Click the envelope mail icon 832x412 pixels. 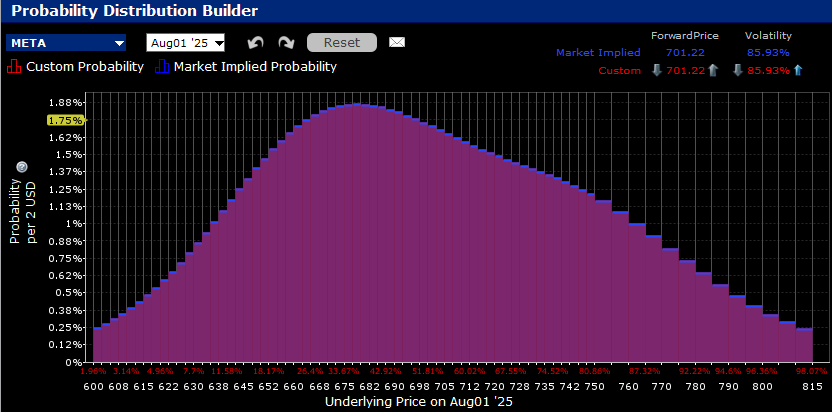pyautogui.click(x=397, y=43)
